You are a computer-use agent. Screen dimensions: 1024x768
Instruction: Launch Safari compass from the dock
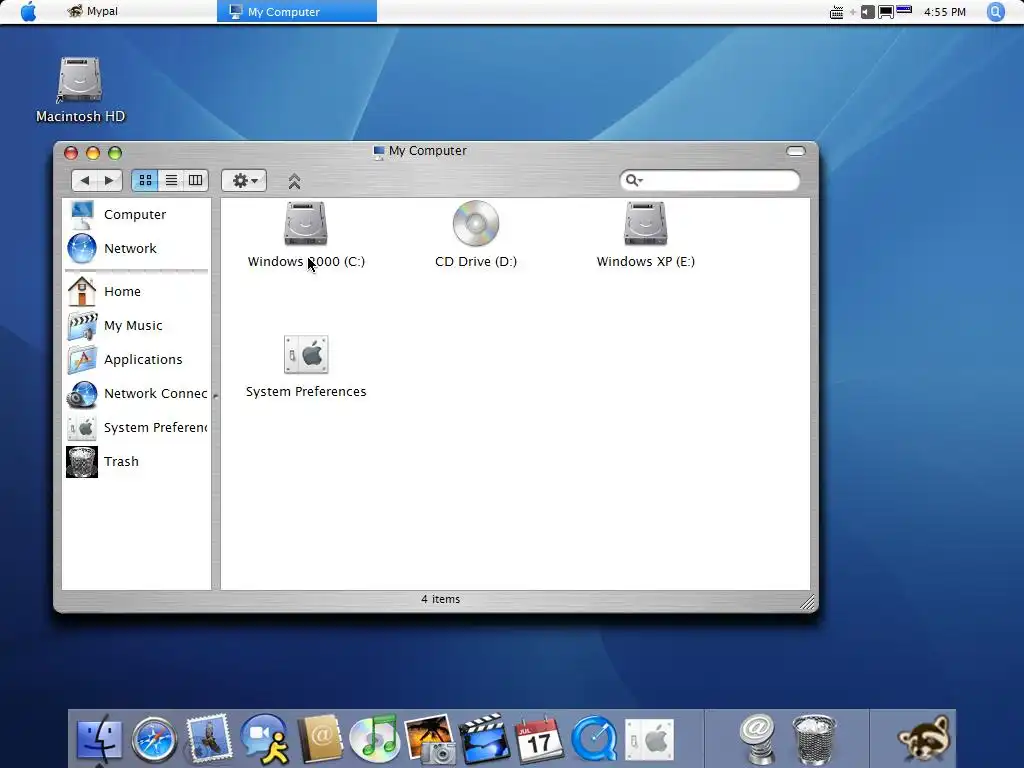[154, 740]
